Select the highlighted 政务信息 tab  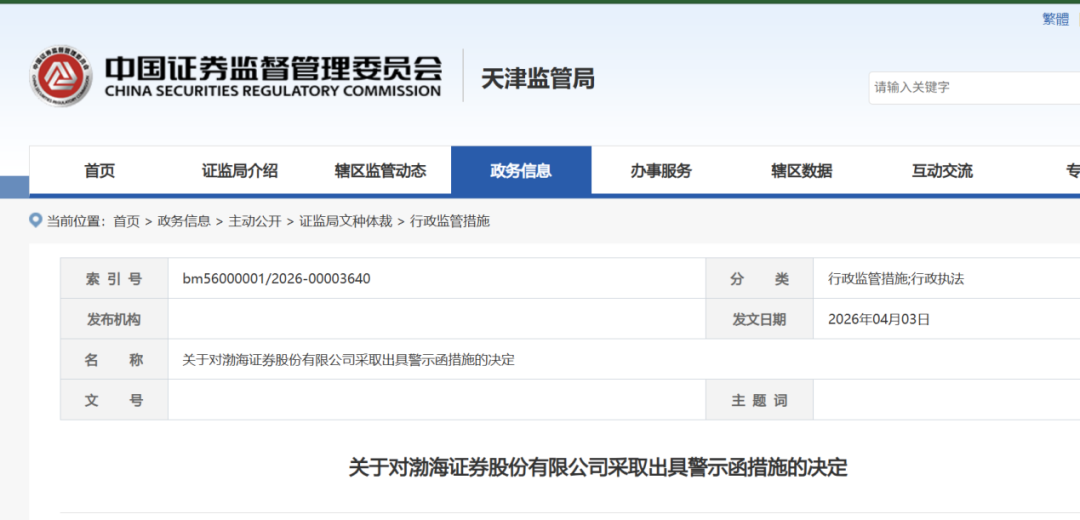521,171
